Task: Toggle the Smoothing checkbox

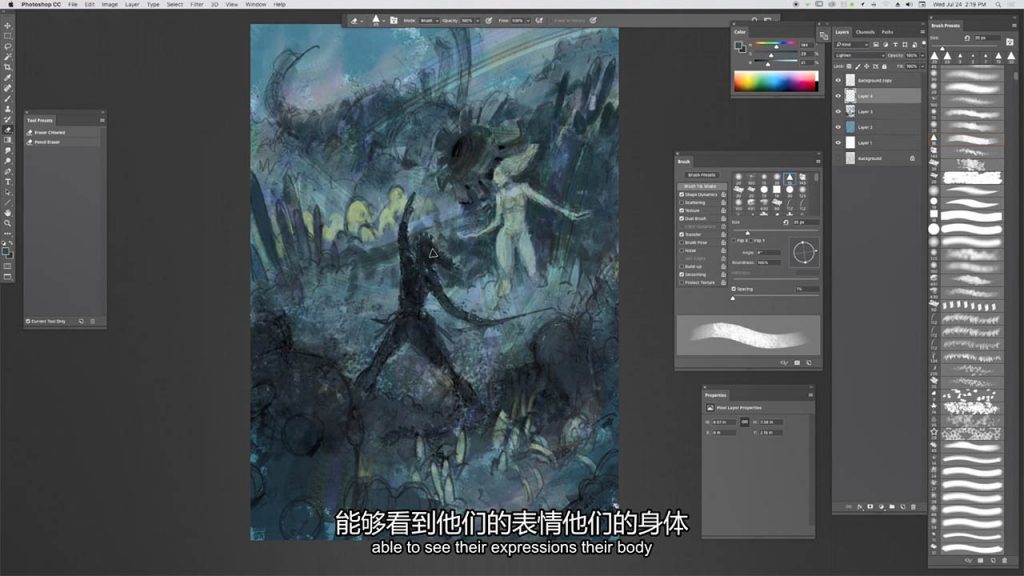Action: coord(682,274)
